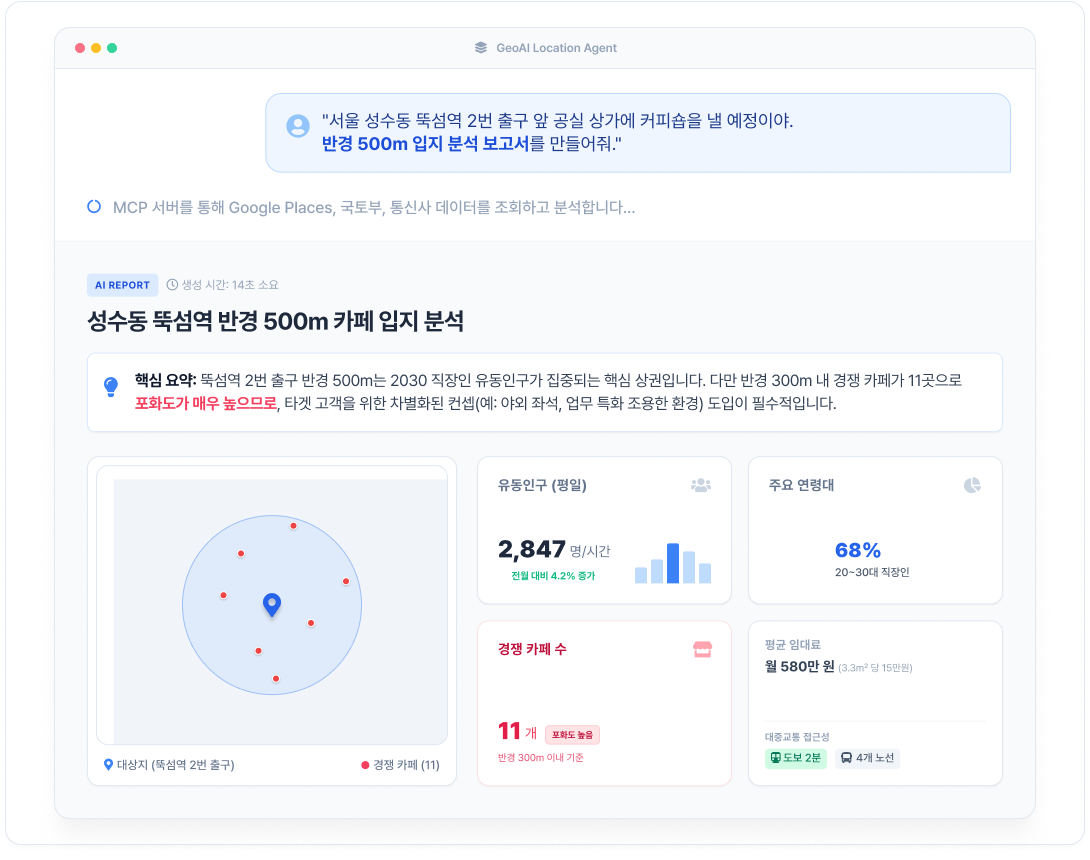1090x860 pixels.
Task: Click the 500m radius circle on the map
Action: coord(272,605)
